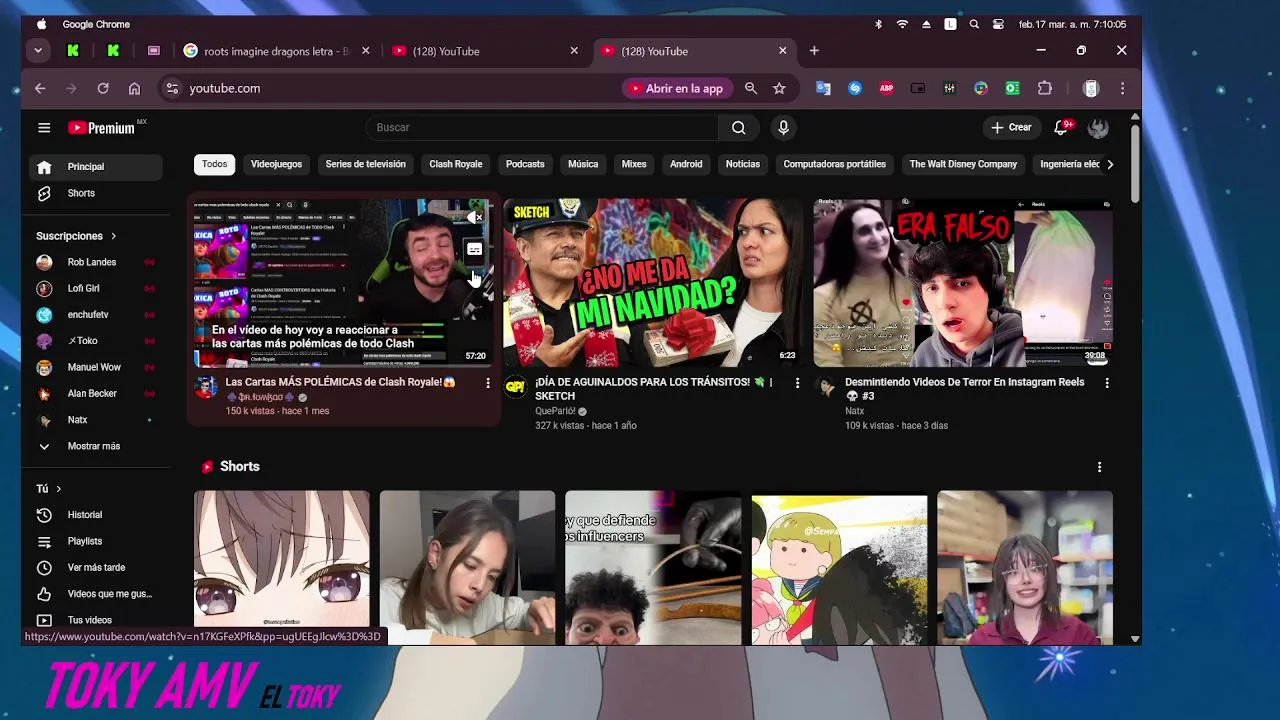This screenshot has width=1280, height=720.
Task: Click the browser home button
Action: (134, 88)
